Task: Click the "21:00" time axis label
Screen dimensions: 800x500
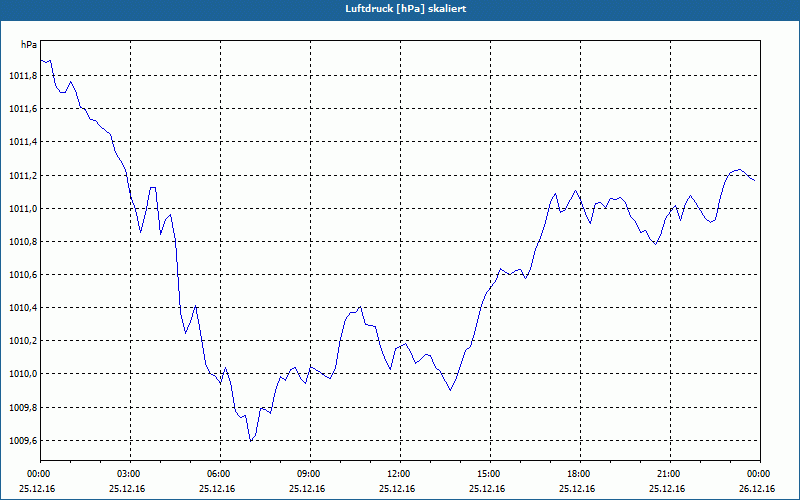Action: tap(667, 474)
